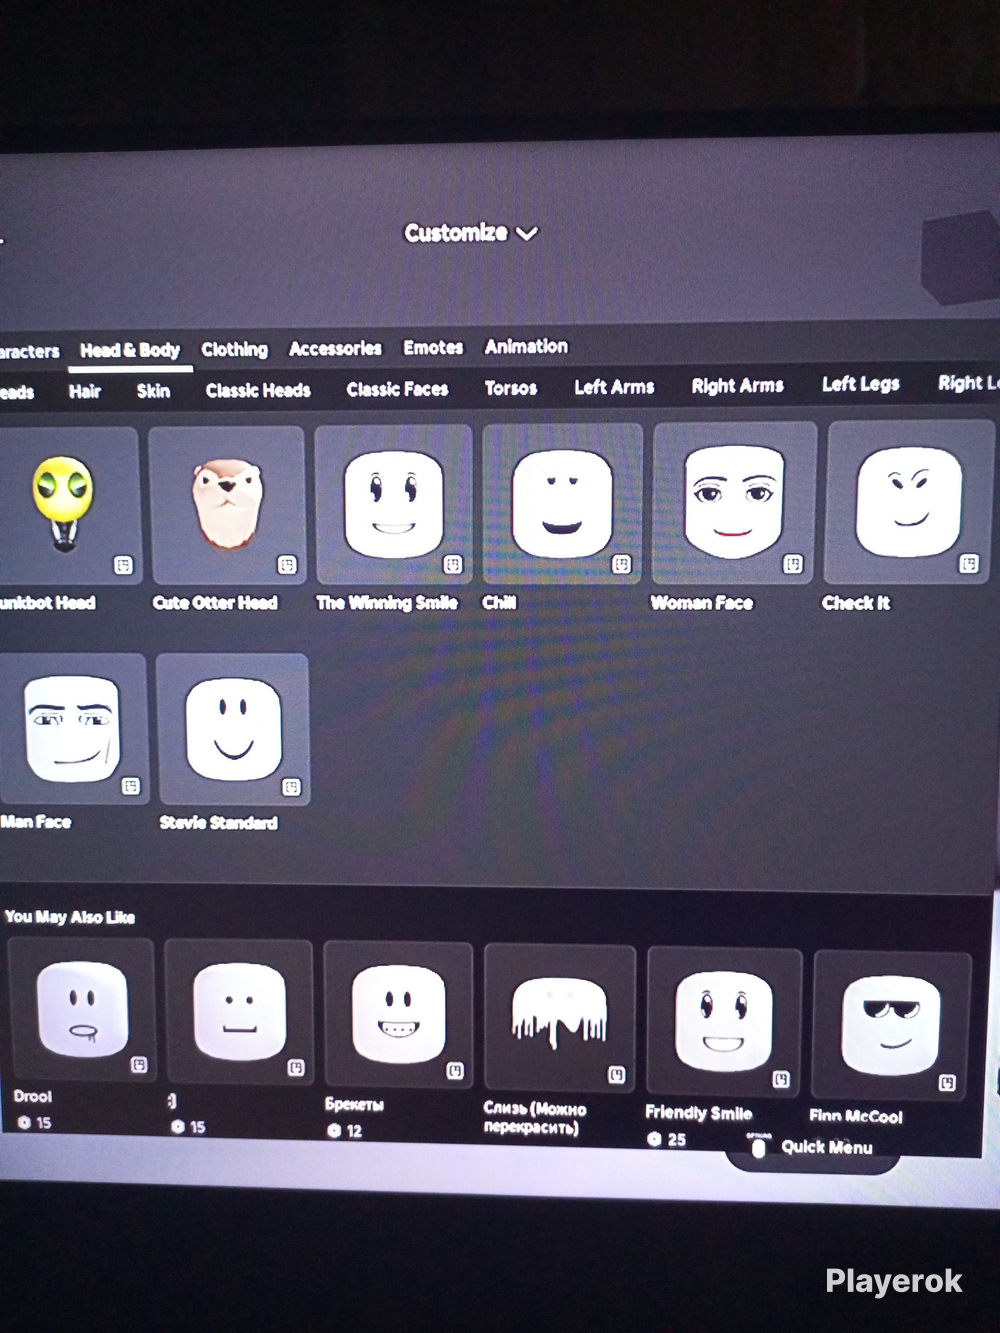This screenshot has height=1333, width=1000.
Task: Click badge icon on Drool tile
Action: pyautogui.click(x=139, y=1065)
